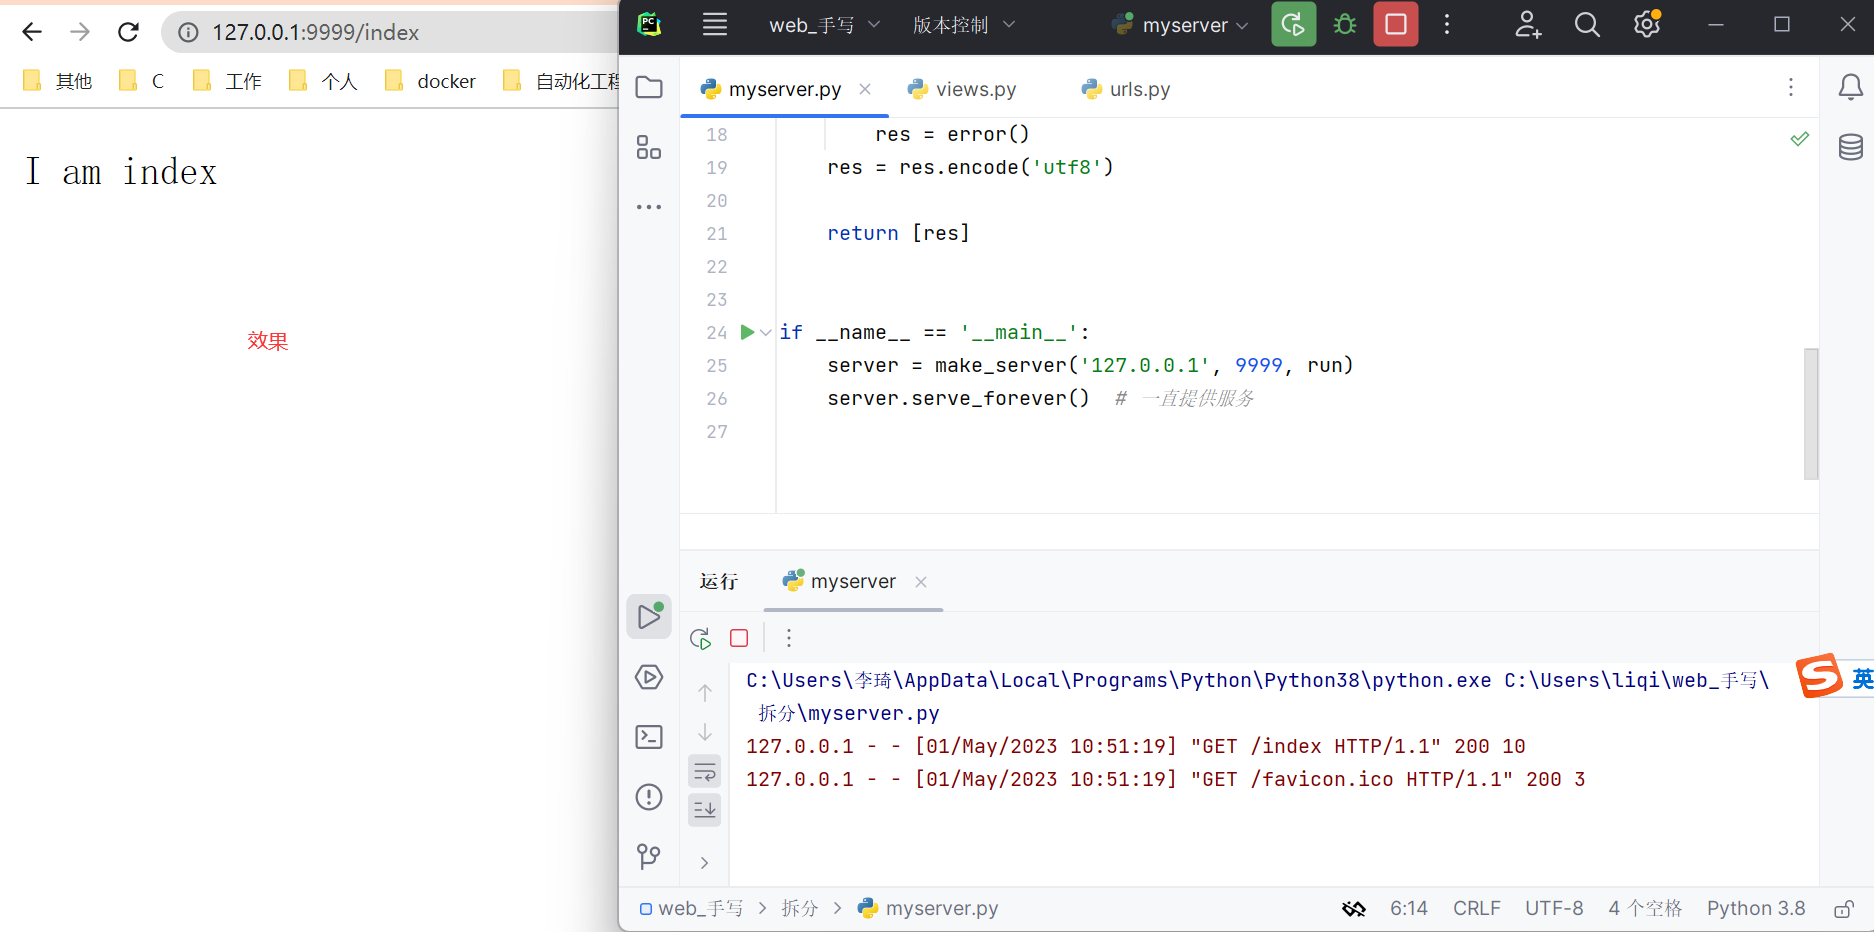Open 其他 bookmark folder in browser
The height and width of the screenshot is (932, 1874).
coord(58,81)
